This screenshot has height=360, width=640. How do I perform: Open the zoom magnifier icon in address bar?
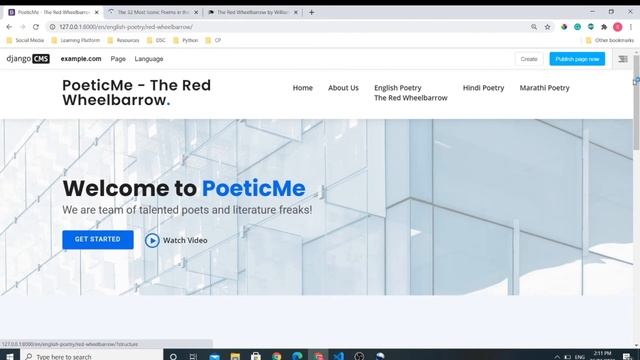pyautogui.click(x=534, y=27)
